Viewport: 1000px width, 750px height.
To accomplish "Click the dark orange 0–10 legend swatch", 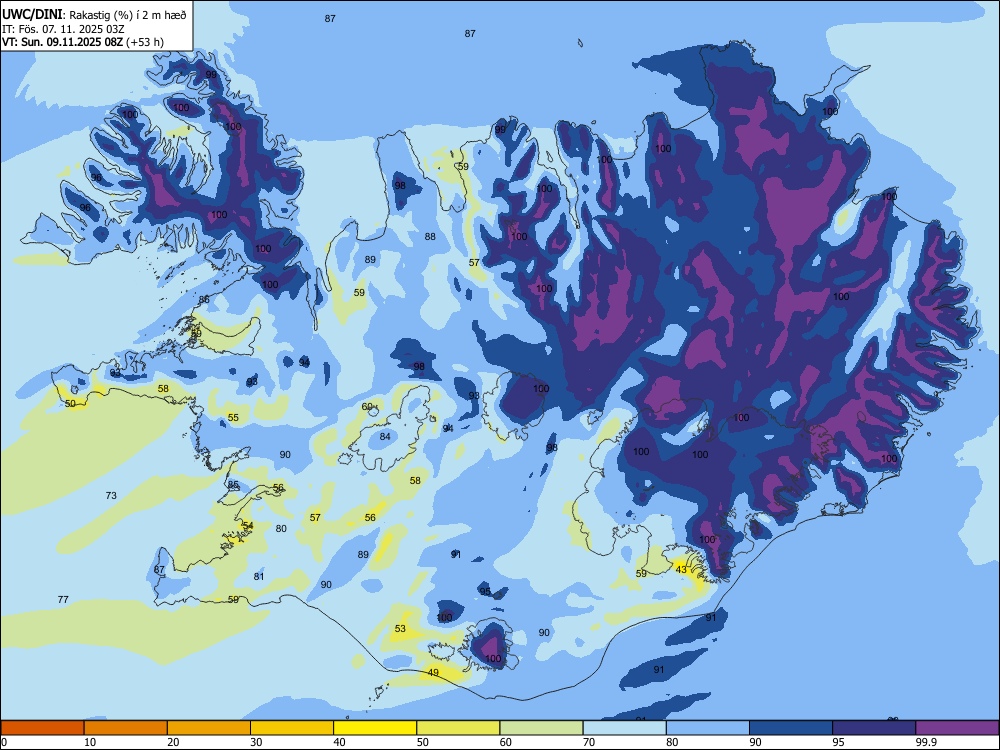I will pyautogui.click(x=42, y=728).
